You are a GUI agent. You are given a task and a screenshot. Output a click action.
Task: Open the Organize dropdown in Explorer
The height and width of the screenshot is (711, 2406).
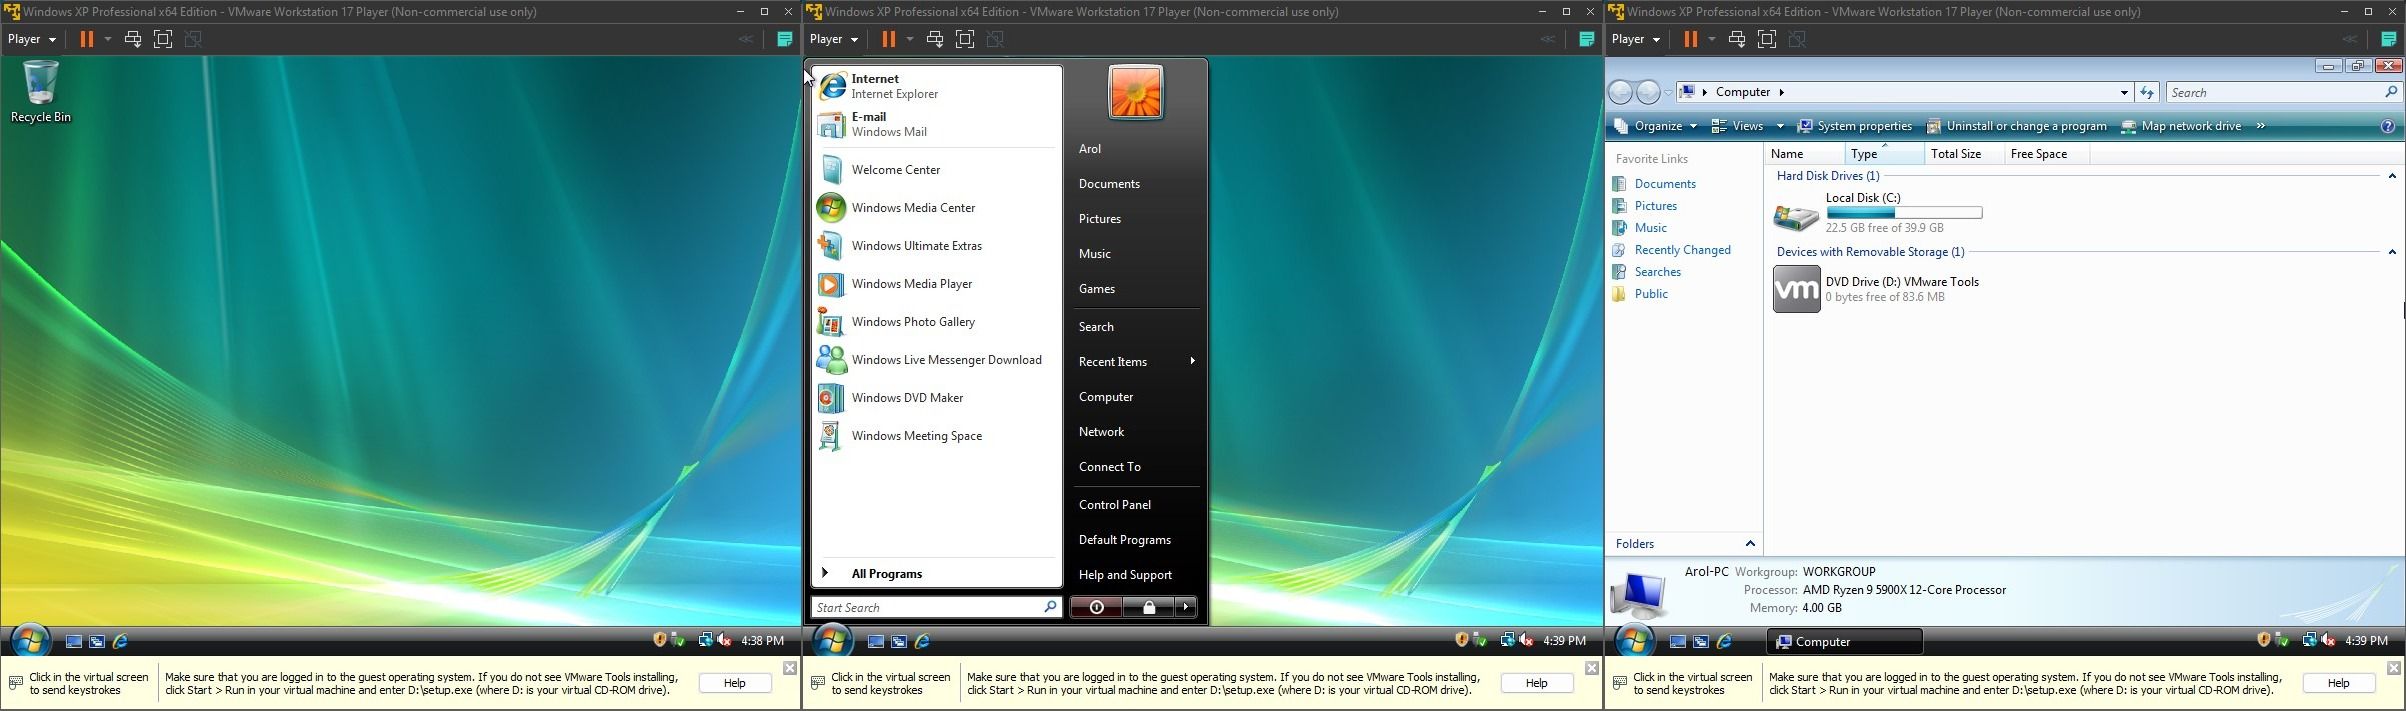(1656, 126)
